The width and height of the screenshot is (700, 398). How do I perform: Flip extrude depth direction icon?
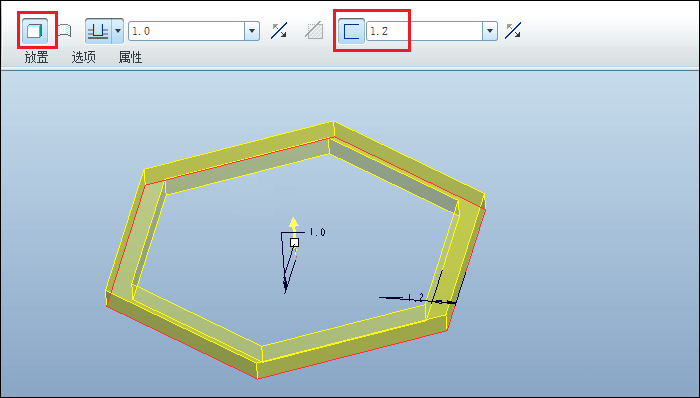[279, 31]
